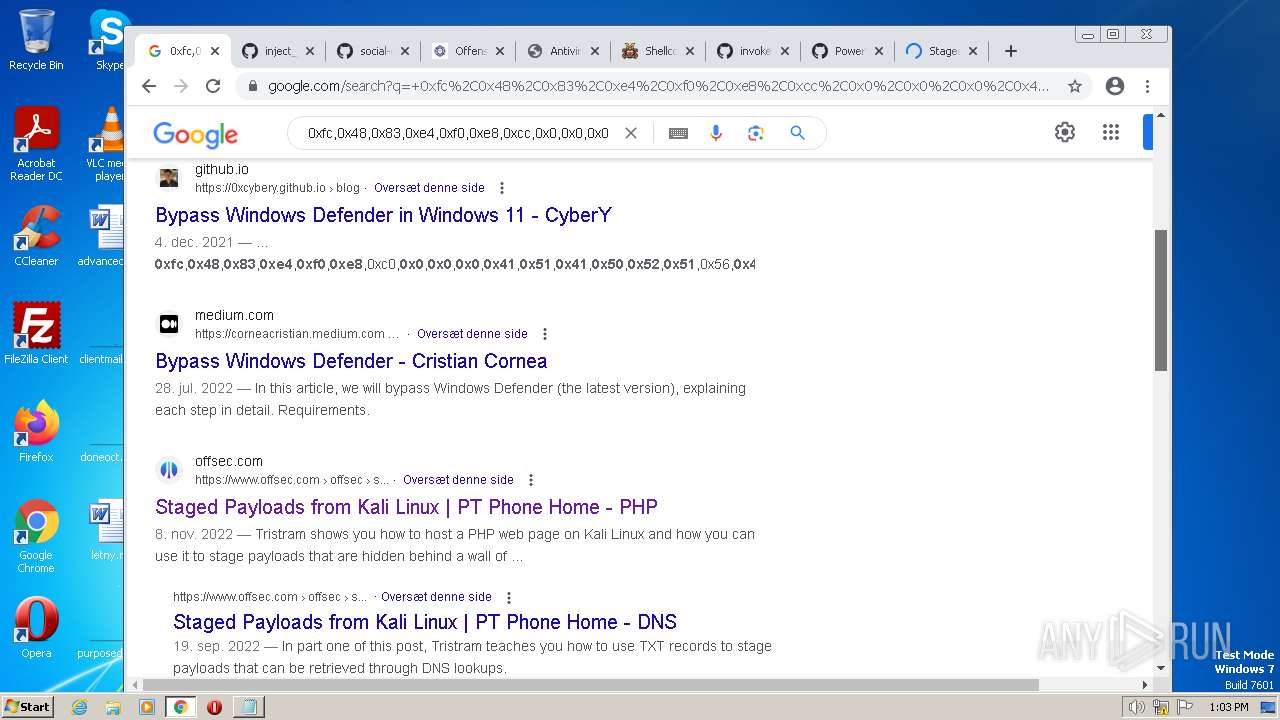Switch to Opera in the taskbar

(x=214, y=707)
